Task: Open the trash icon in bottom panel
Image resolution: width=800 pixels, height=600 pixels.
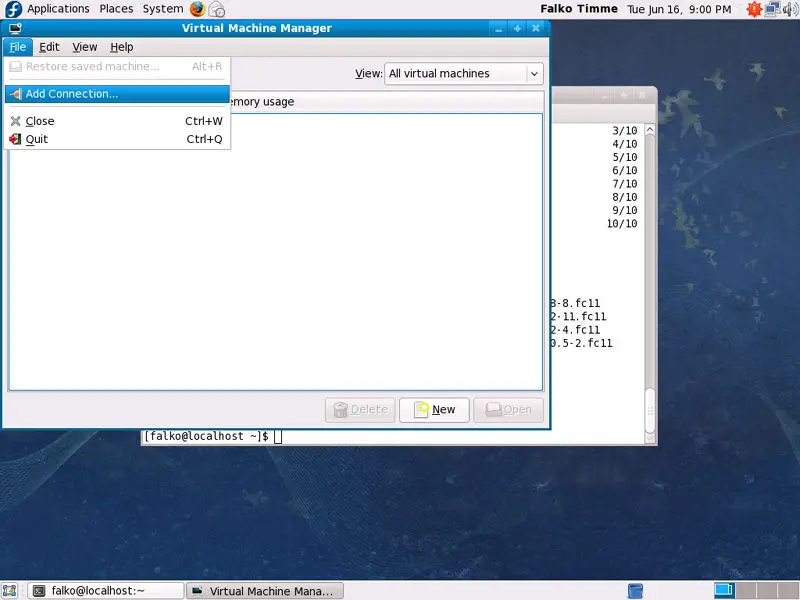Action: (x=635, y=591)
